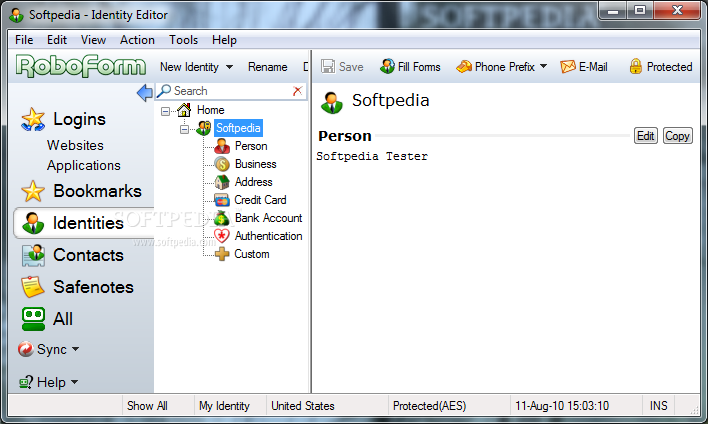Open the Phone Prefix dropdown arrow
Viewport: 708px width, 424px height.
click(x=543, y=66)
